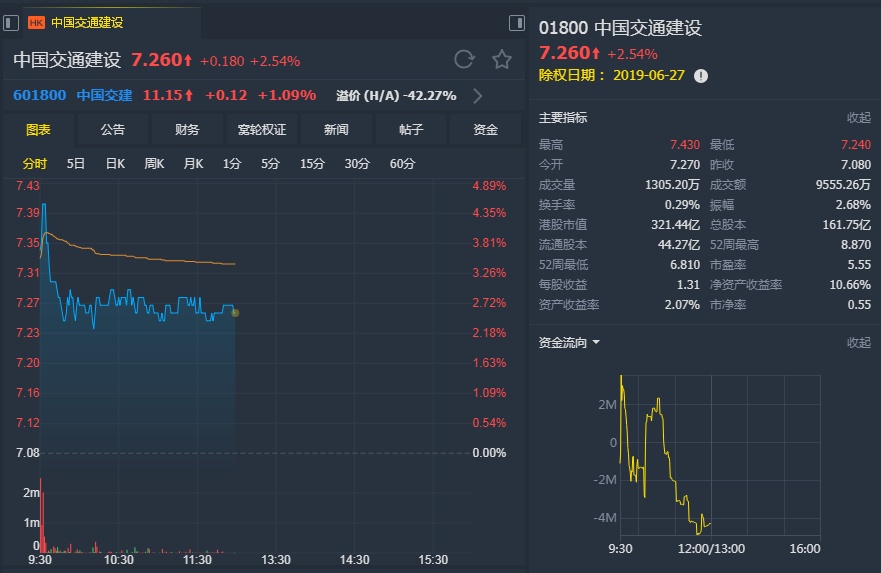The image size is (881, 573).
Task: Click the right panel layout icon
Action: [516, 22]
